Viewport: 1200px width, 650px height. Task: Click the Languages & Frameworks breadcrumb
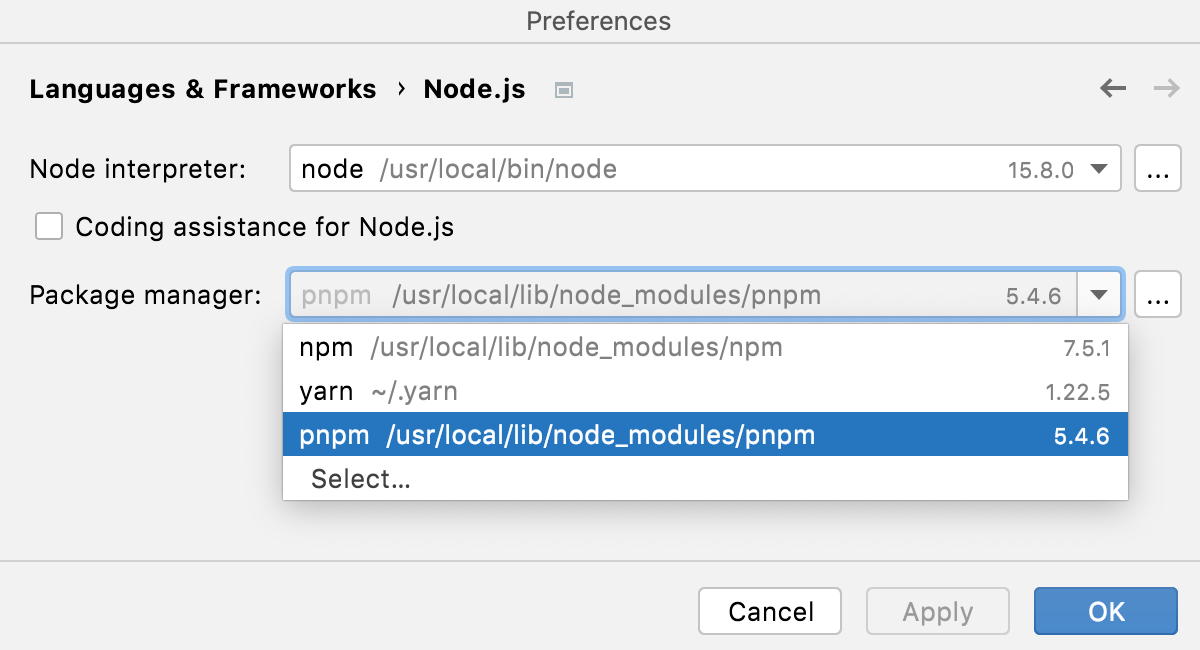[x=203, y=89]
